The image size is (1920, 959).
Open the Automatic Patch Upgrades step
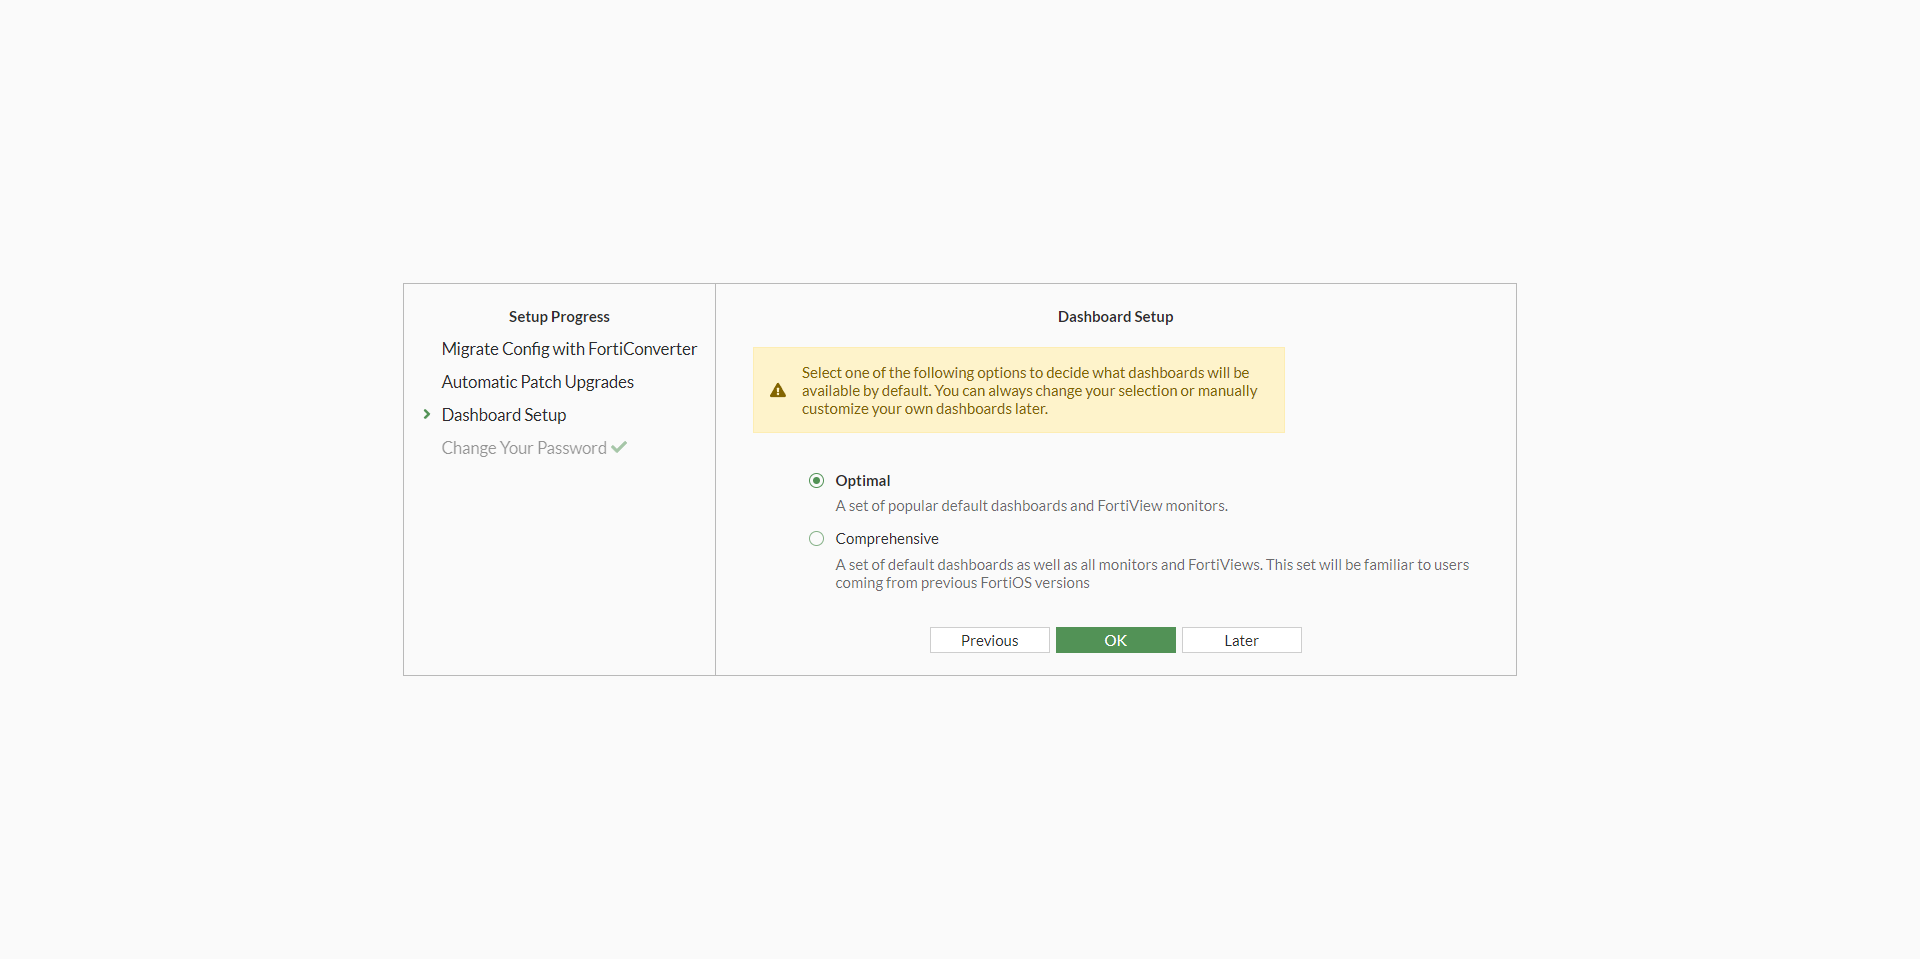[538, 382]
